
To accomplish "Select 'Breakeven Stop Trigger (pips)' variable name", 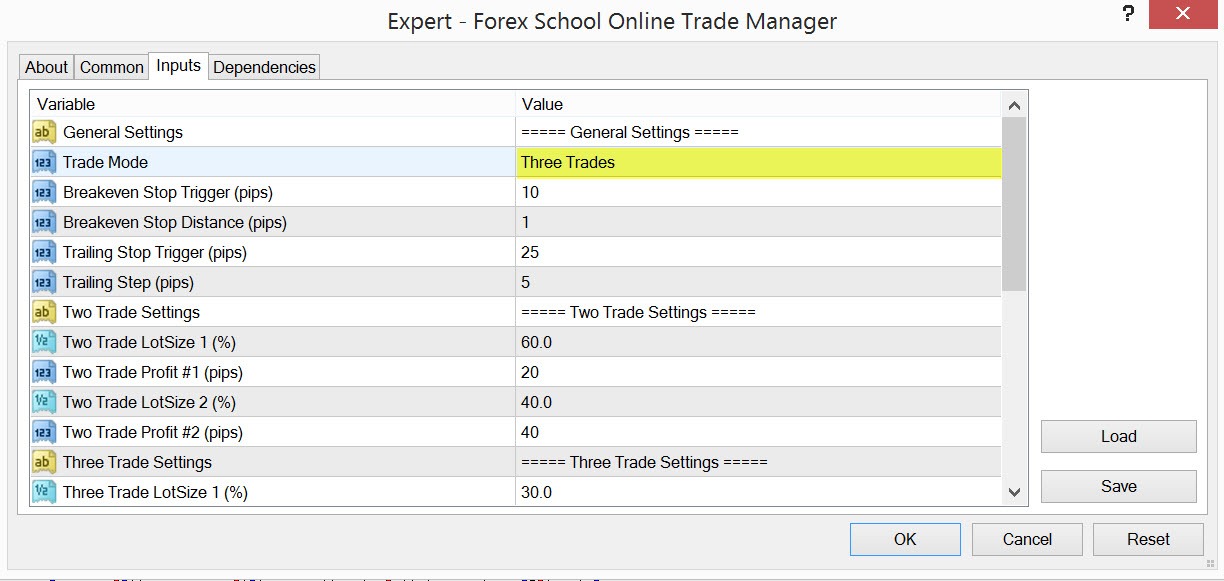I will tap(168, 192).
